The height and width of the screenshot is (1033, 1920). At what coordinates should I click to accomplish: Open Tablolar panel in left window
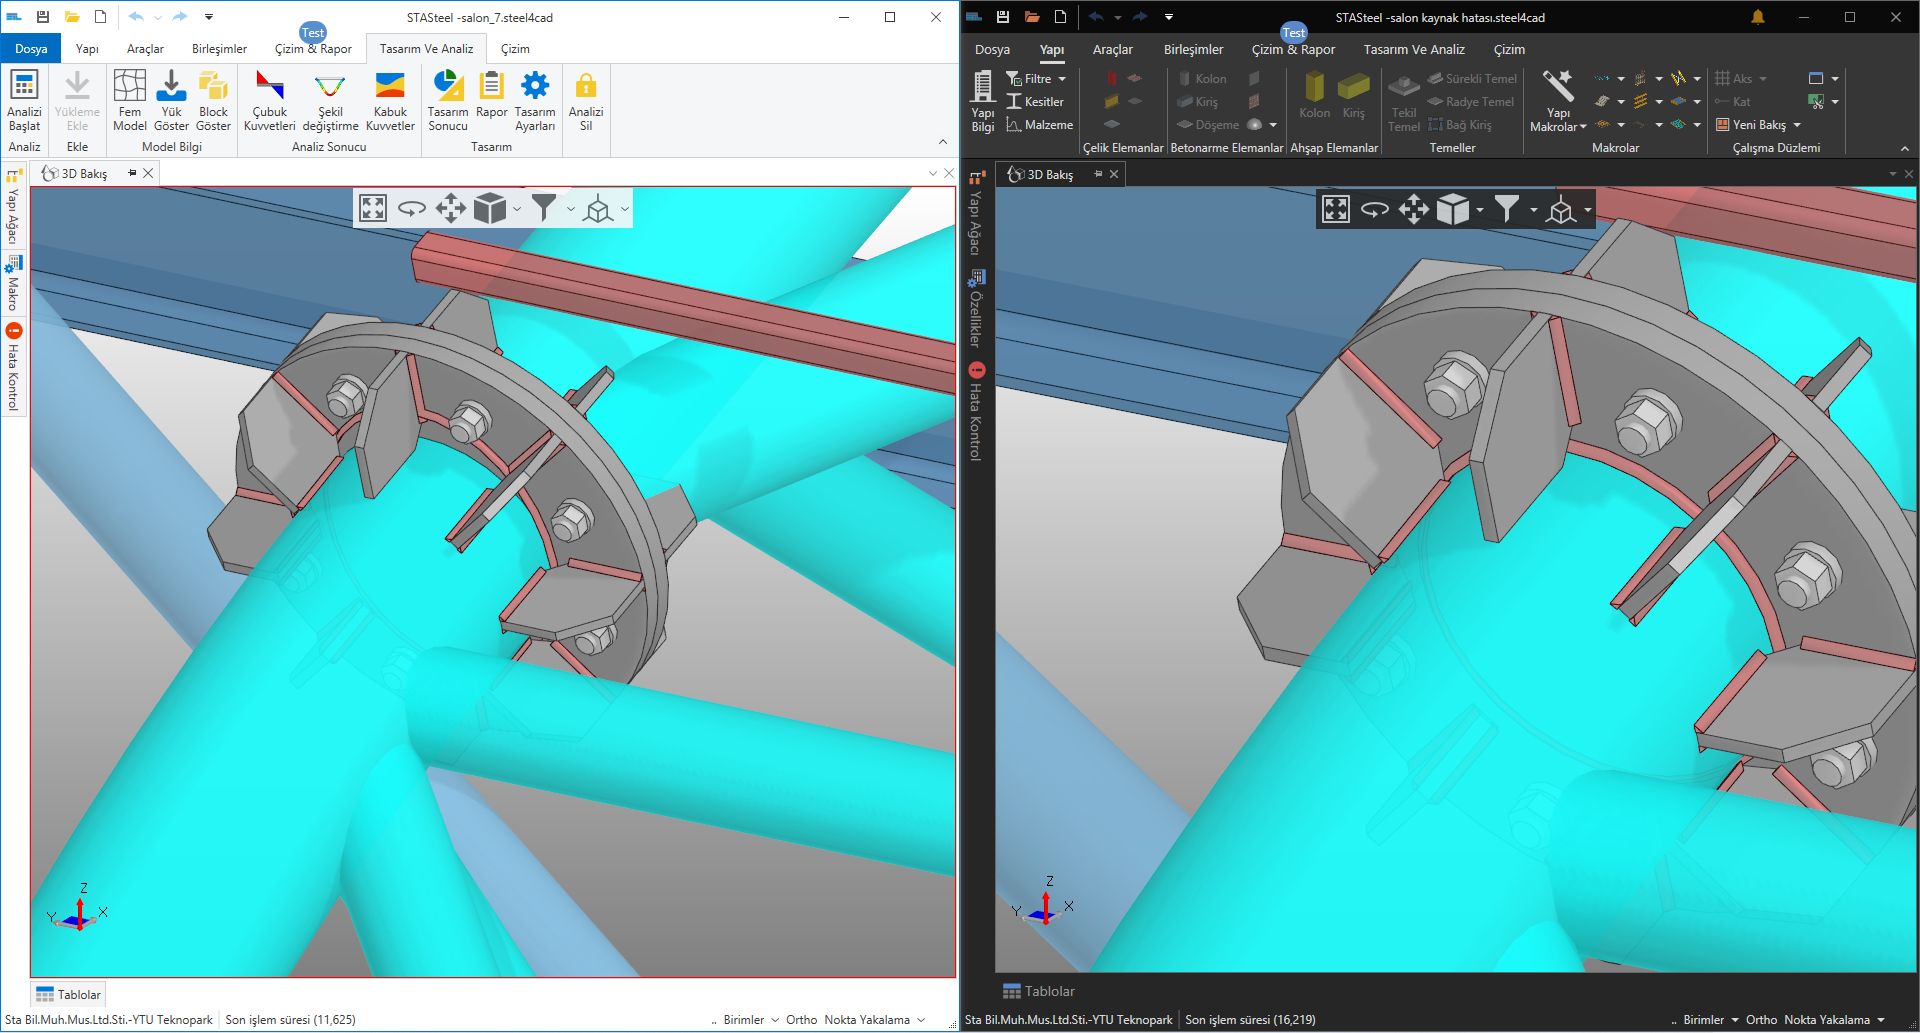point(69,995)
